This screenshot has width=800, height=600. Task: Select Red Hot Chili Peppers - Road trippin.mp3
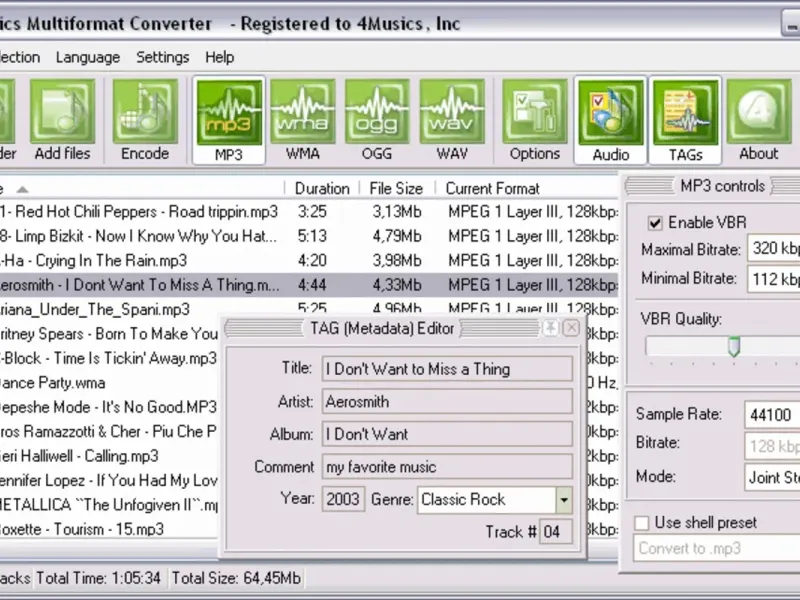coord(309,212)
